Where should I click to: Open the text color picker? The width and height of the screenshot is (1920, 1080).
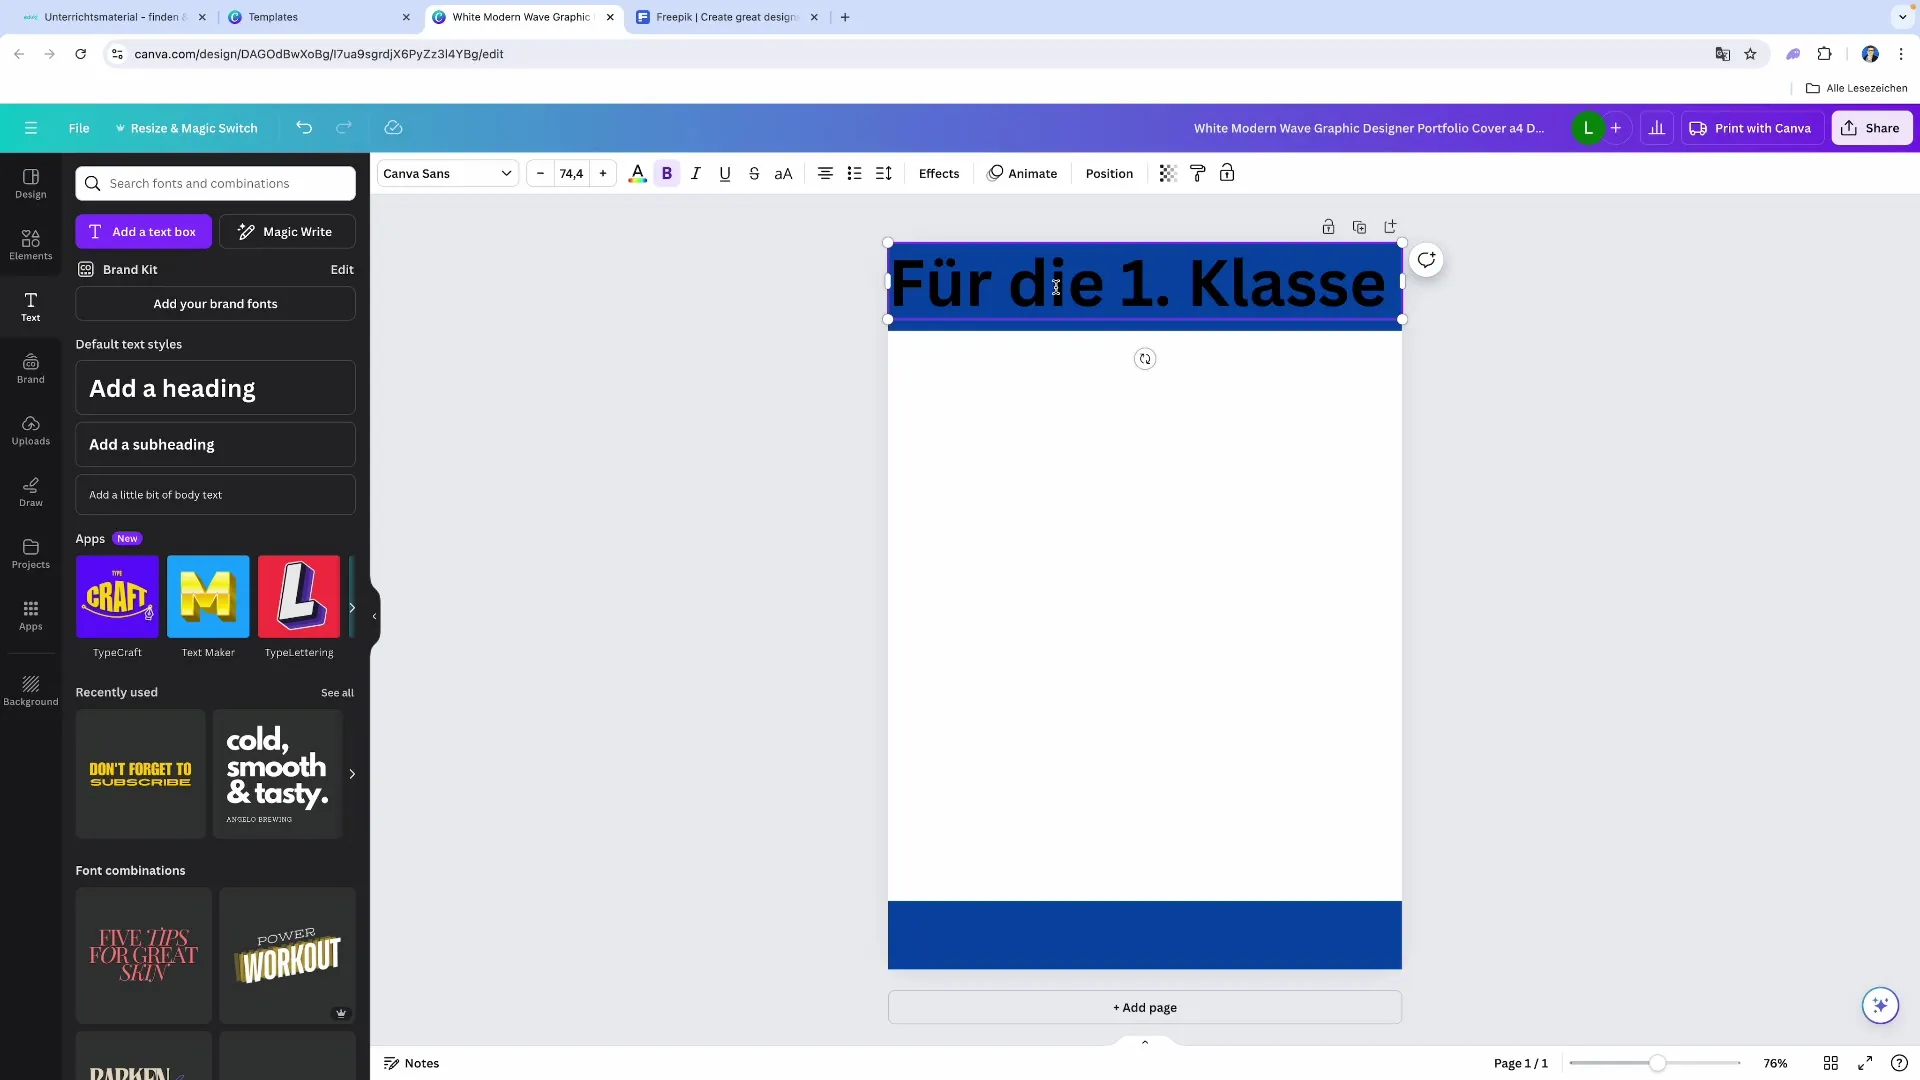point(637,173)
